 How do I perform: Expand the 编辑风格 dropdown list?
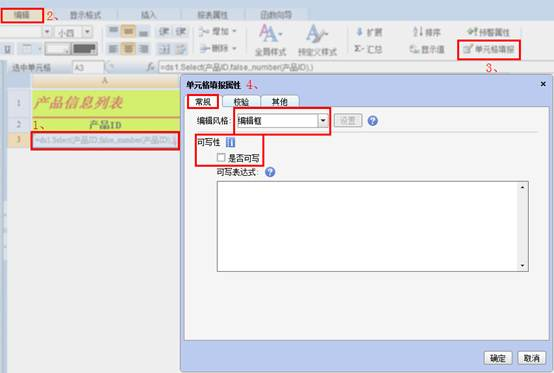point(323,121)
